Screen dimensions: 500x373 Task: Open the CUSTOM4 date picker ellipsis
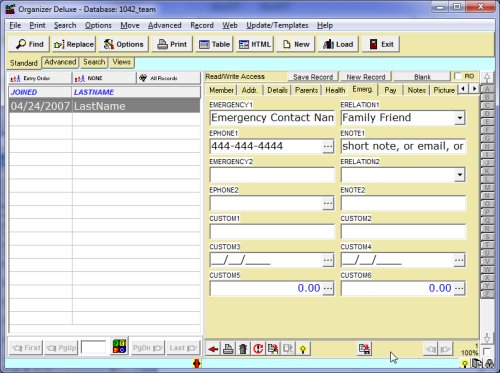459,260
